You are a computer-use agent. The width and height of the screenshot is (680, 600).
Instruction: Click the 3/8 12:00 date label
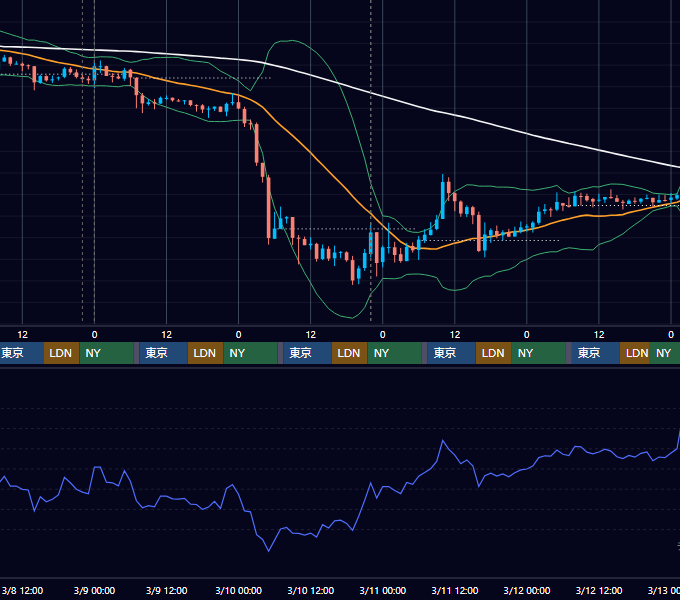tap(22, 590)
